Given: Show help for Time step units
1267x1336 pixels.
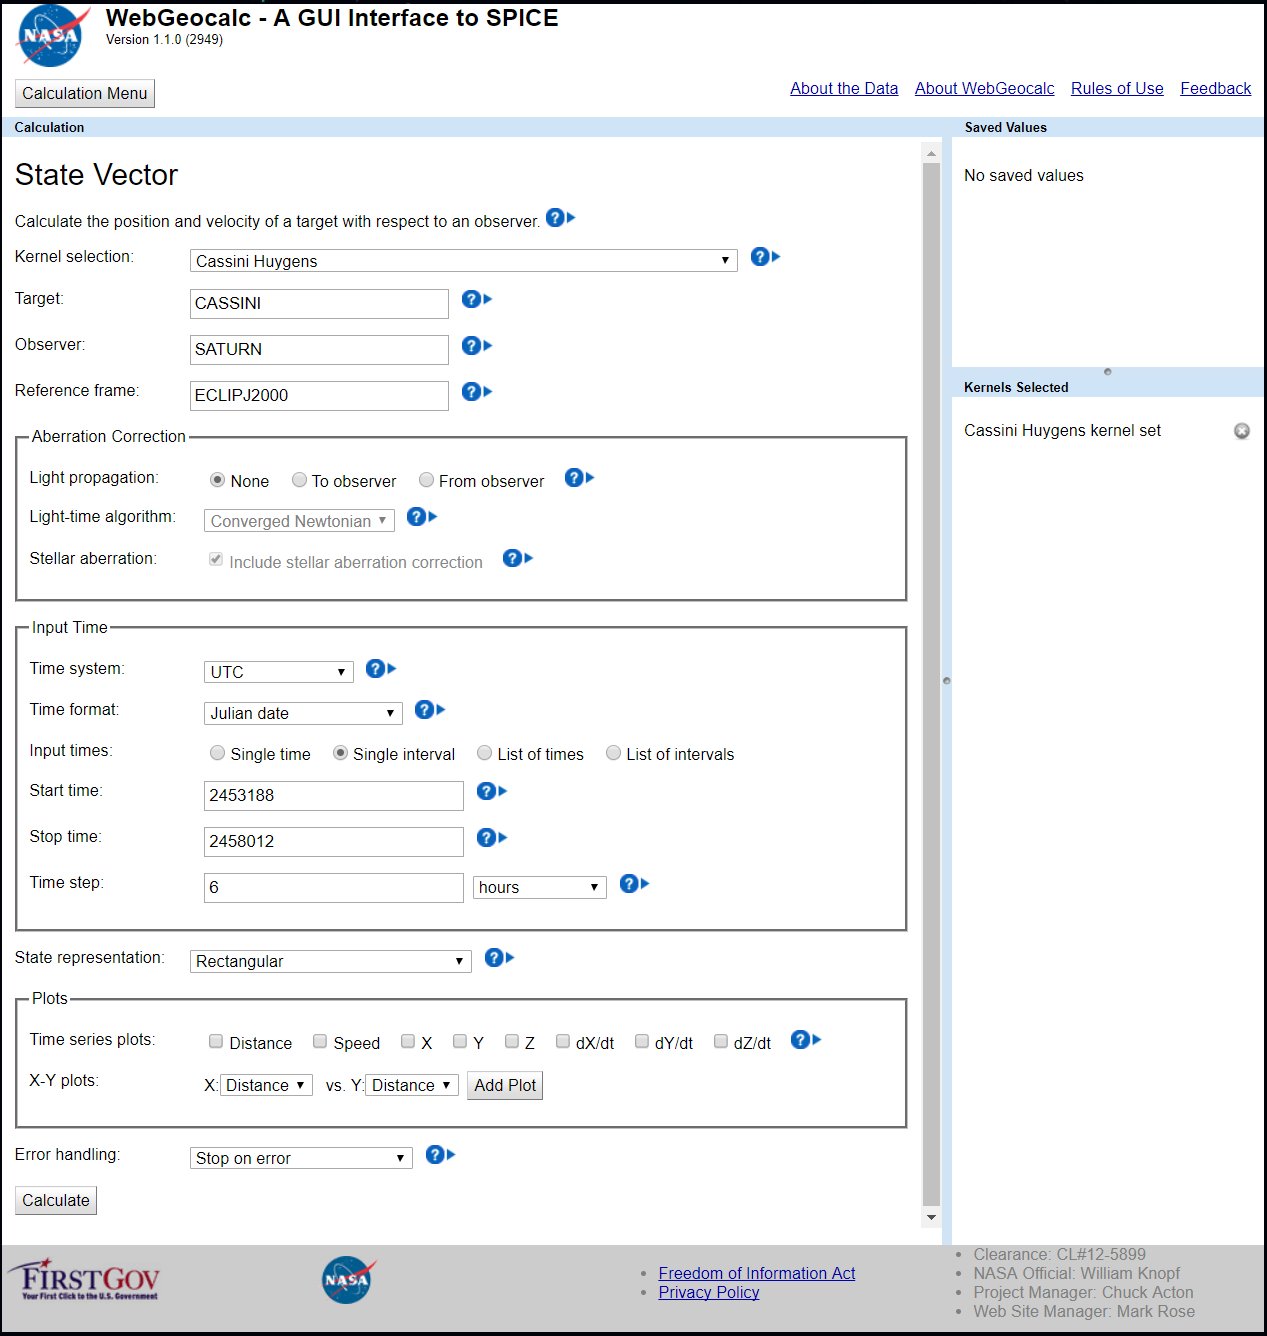Looking at the screenshot, I should (x=634, y=883).
